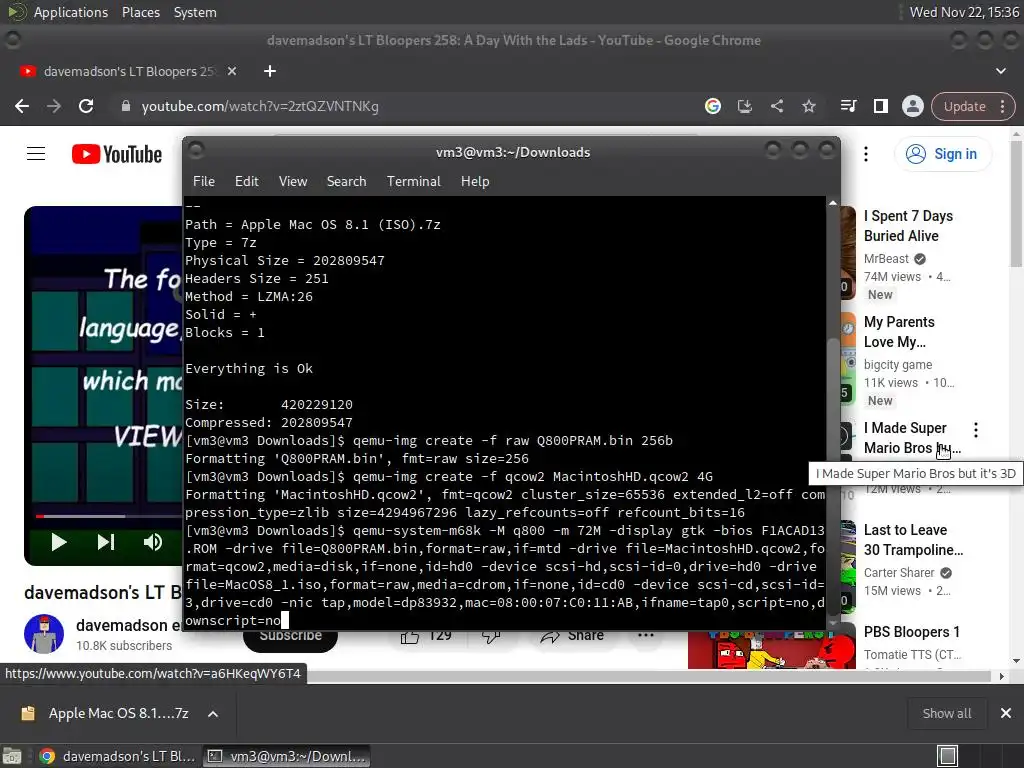Switch to Chrome window in taskbar
Screen dimensions: 1024x768
click(x=118, y=756)
